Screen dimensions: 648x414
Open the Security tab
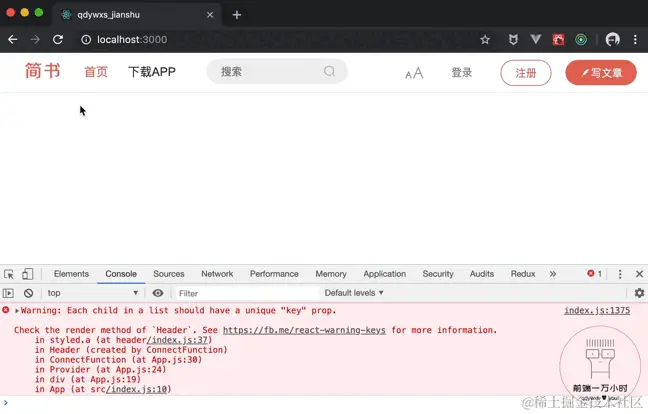(x=438, y=274)
